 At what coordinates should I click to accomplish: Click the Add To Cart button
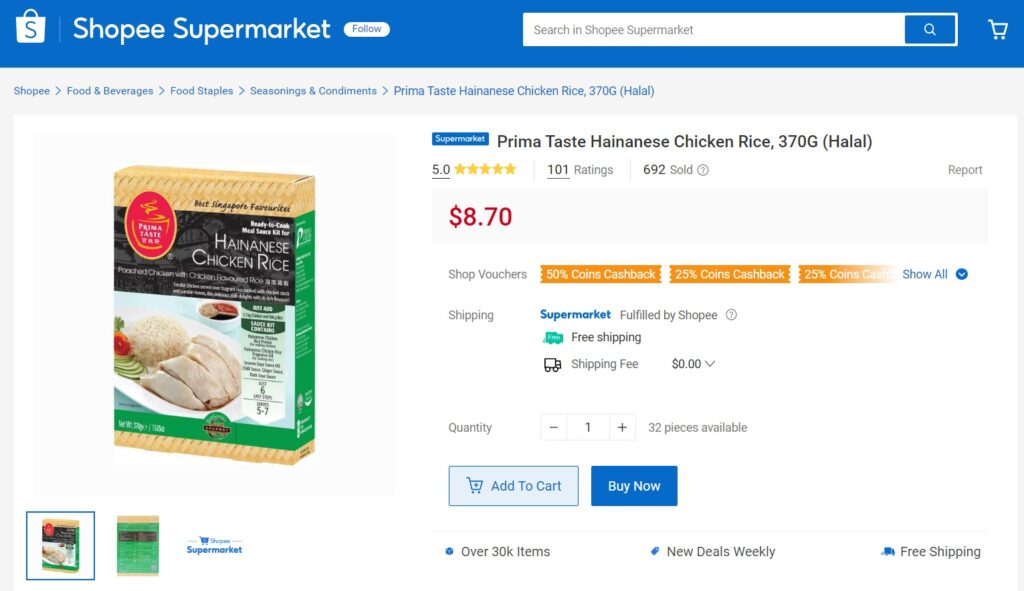tap(514, 486)
